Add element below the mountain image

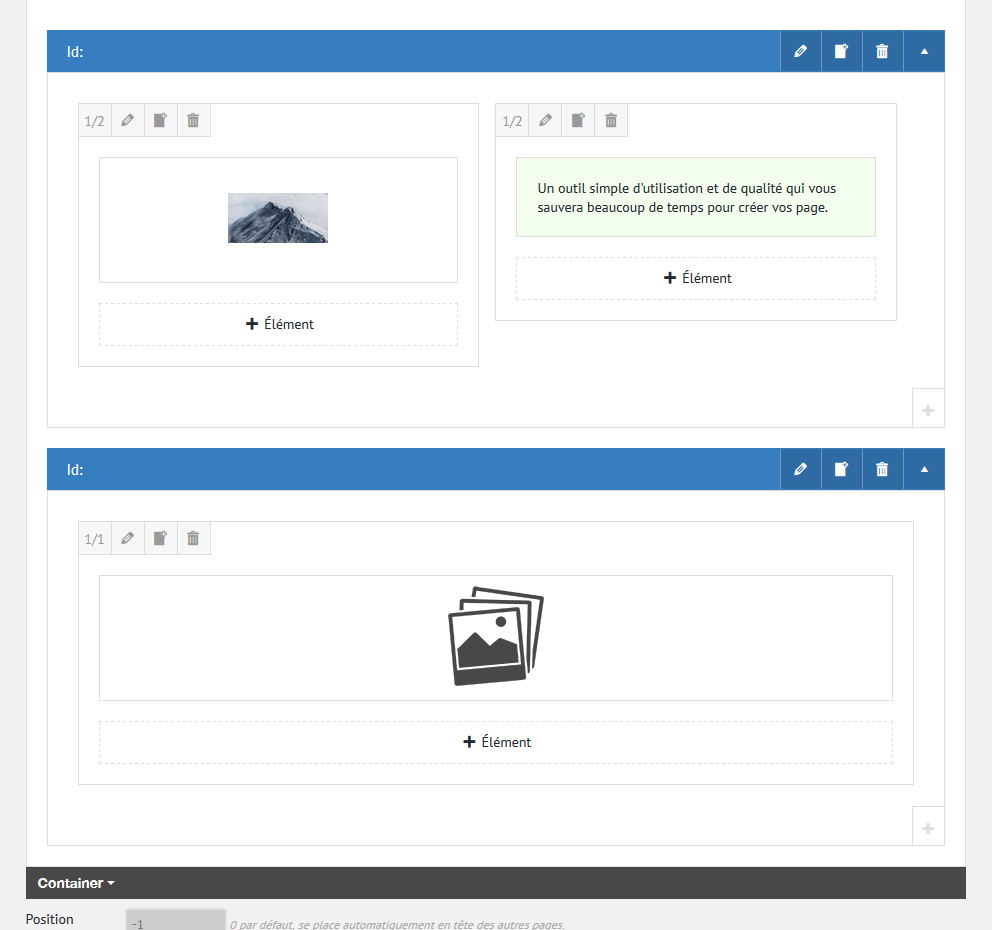point(278,324)
